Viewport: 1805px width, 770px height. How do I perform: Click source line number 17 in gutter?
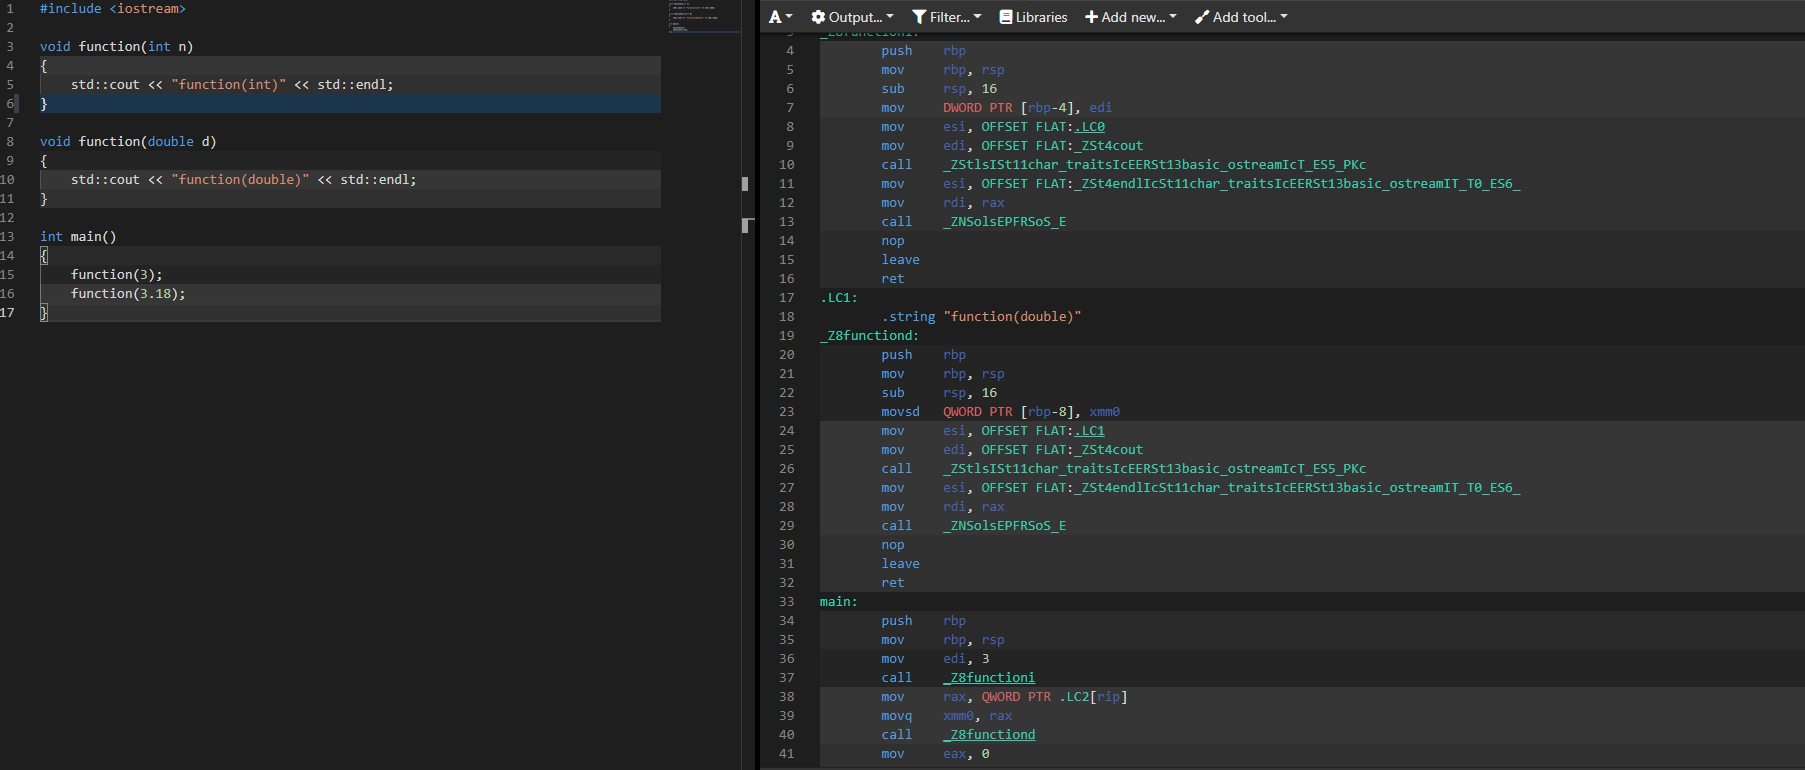8,313
